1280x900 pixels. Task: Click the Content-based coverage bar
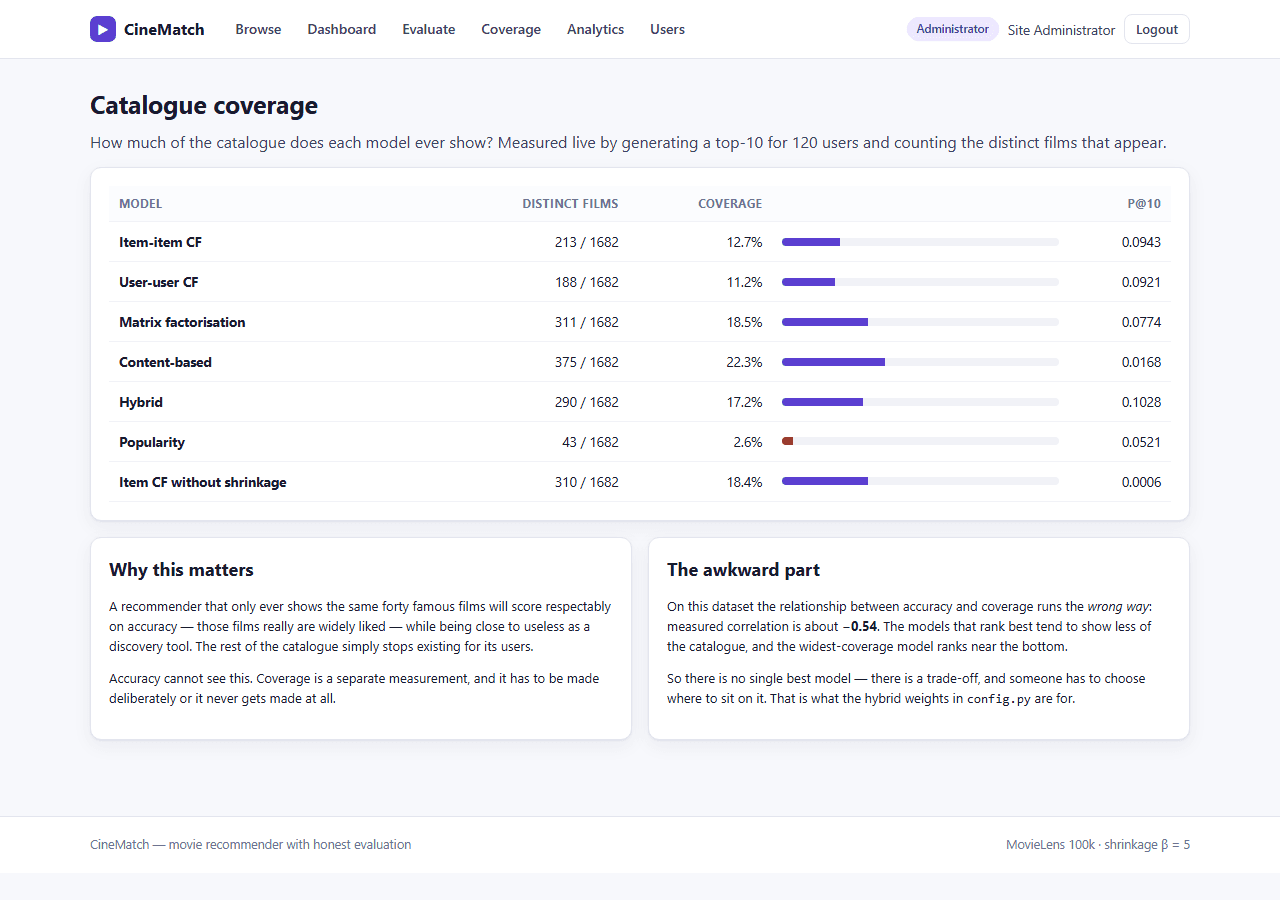pos(920,362)
